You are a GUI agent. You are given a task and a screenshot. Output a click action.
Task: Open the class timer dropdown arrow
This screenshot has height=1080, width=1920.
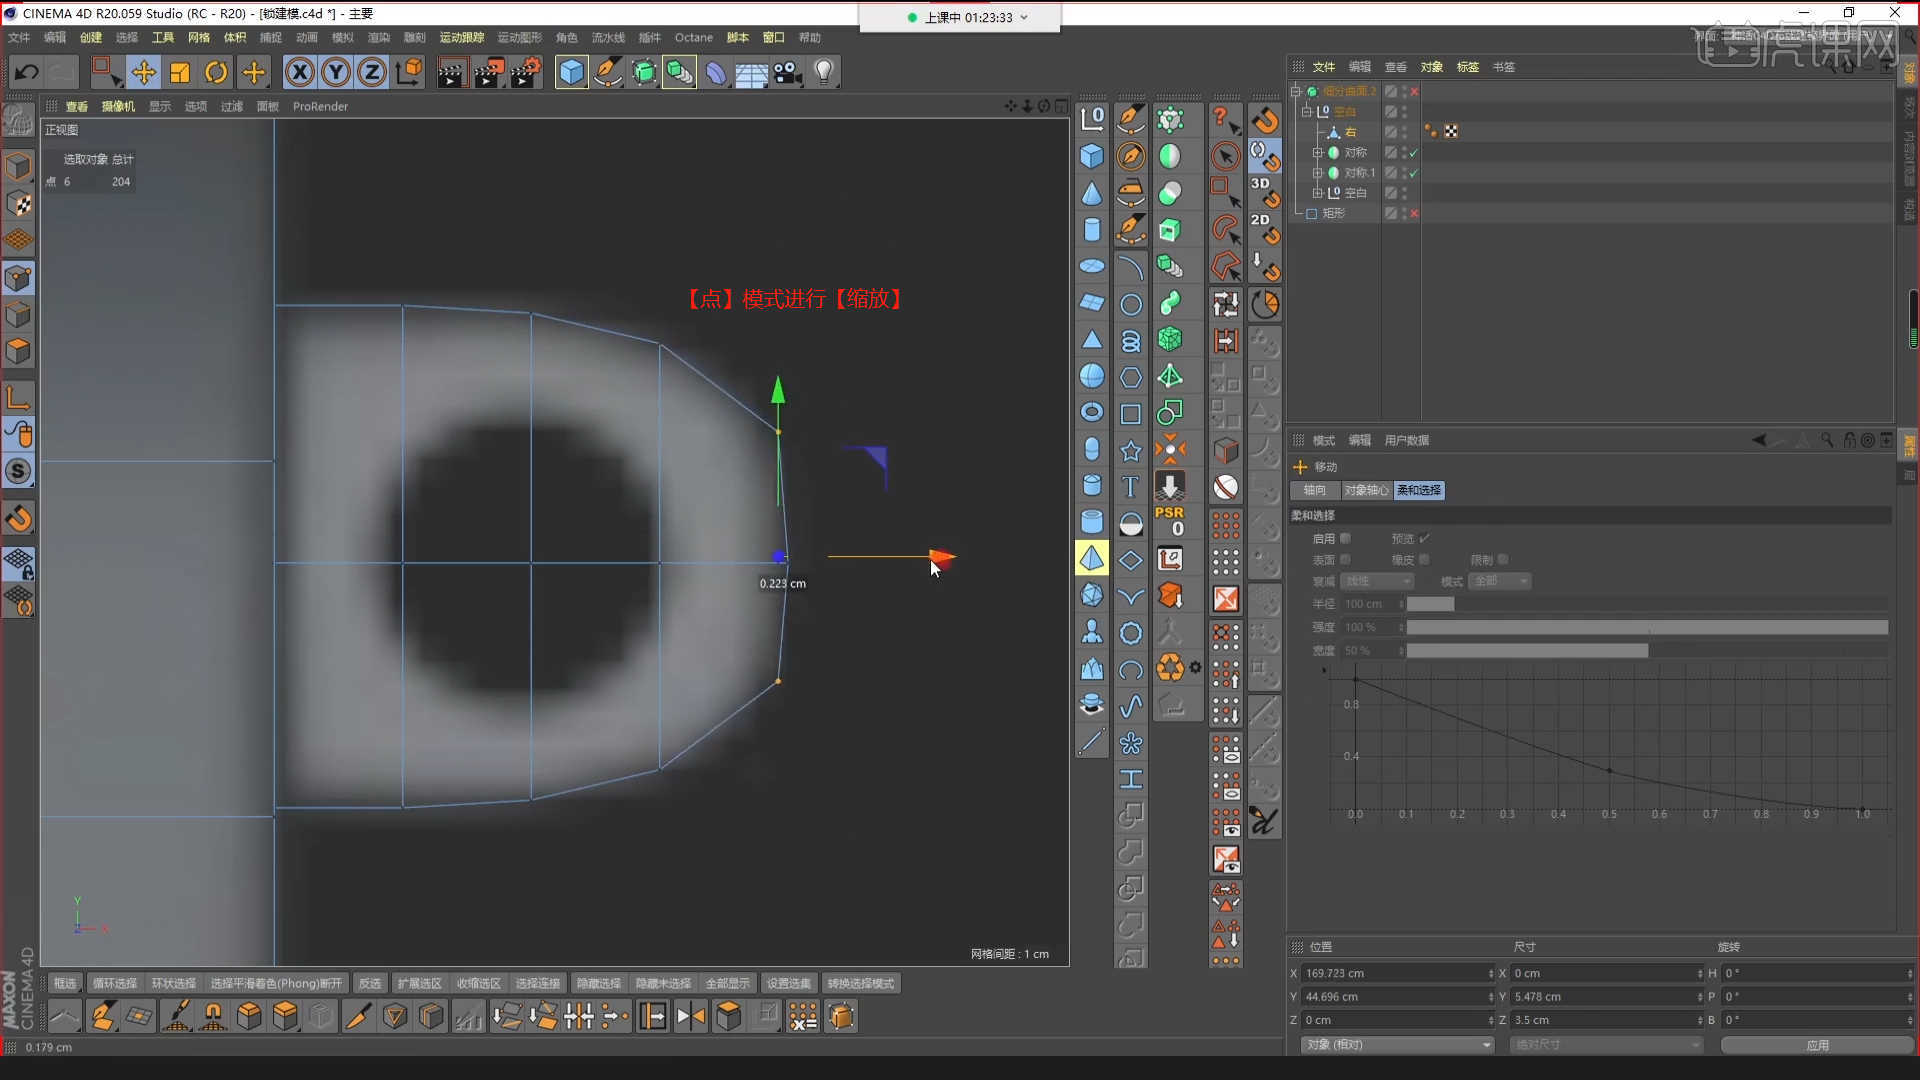1024,17
